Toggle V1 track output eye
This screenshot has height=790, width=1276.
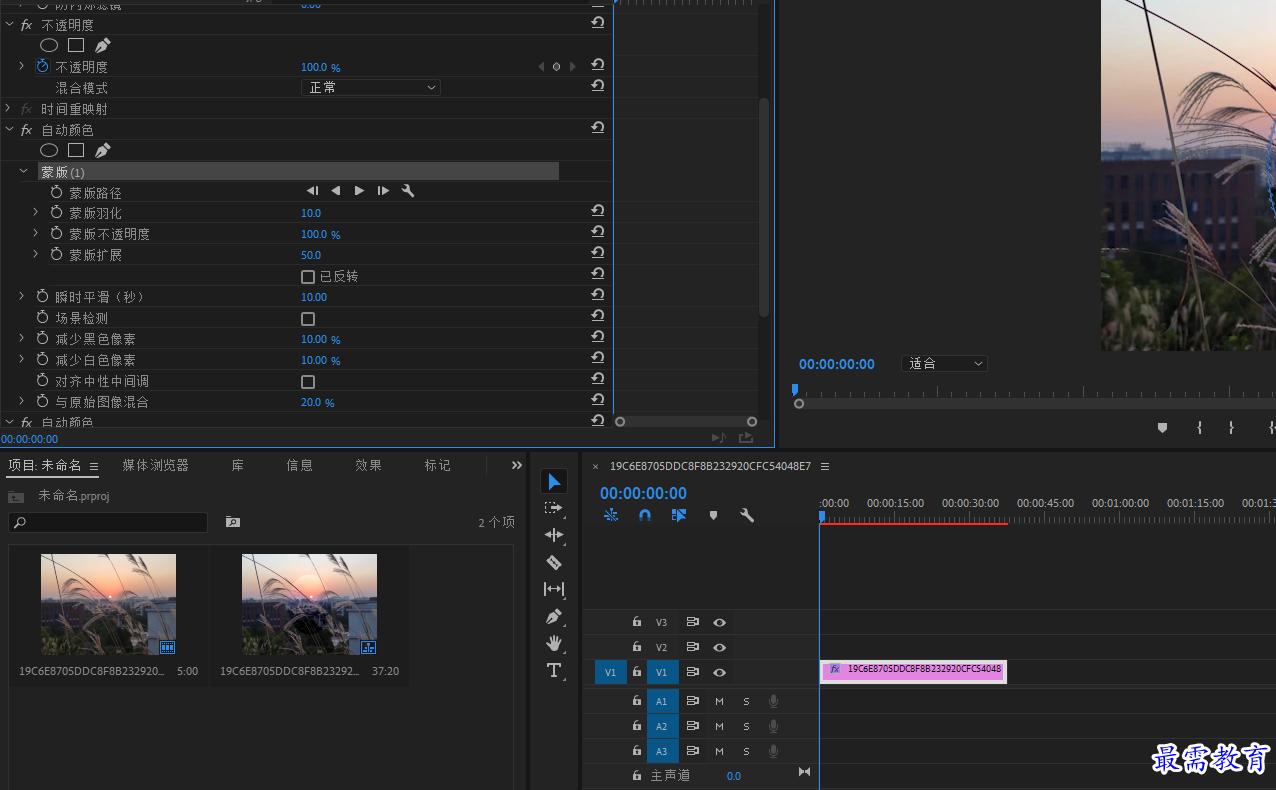click(x=719, y=672)
